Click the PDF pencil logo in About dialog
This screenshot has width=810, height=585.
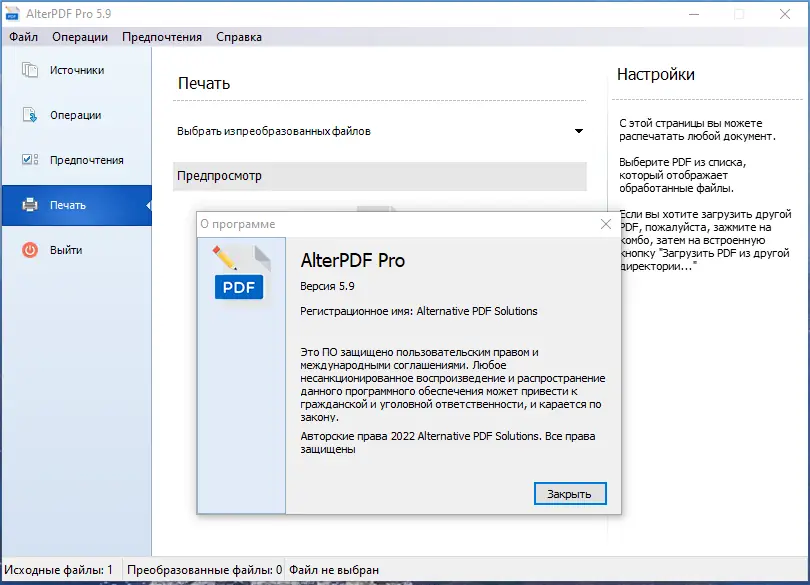pyautogui.click(x=241, y=272)
